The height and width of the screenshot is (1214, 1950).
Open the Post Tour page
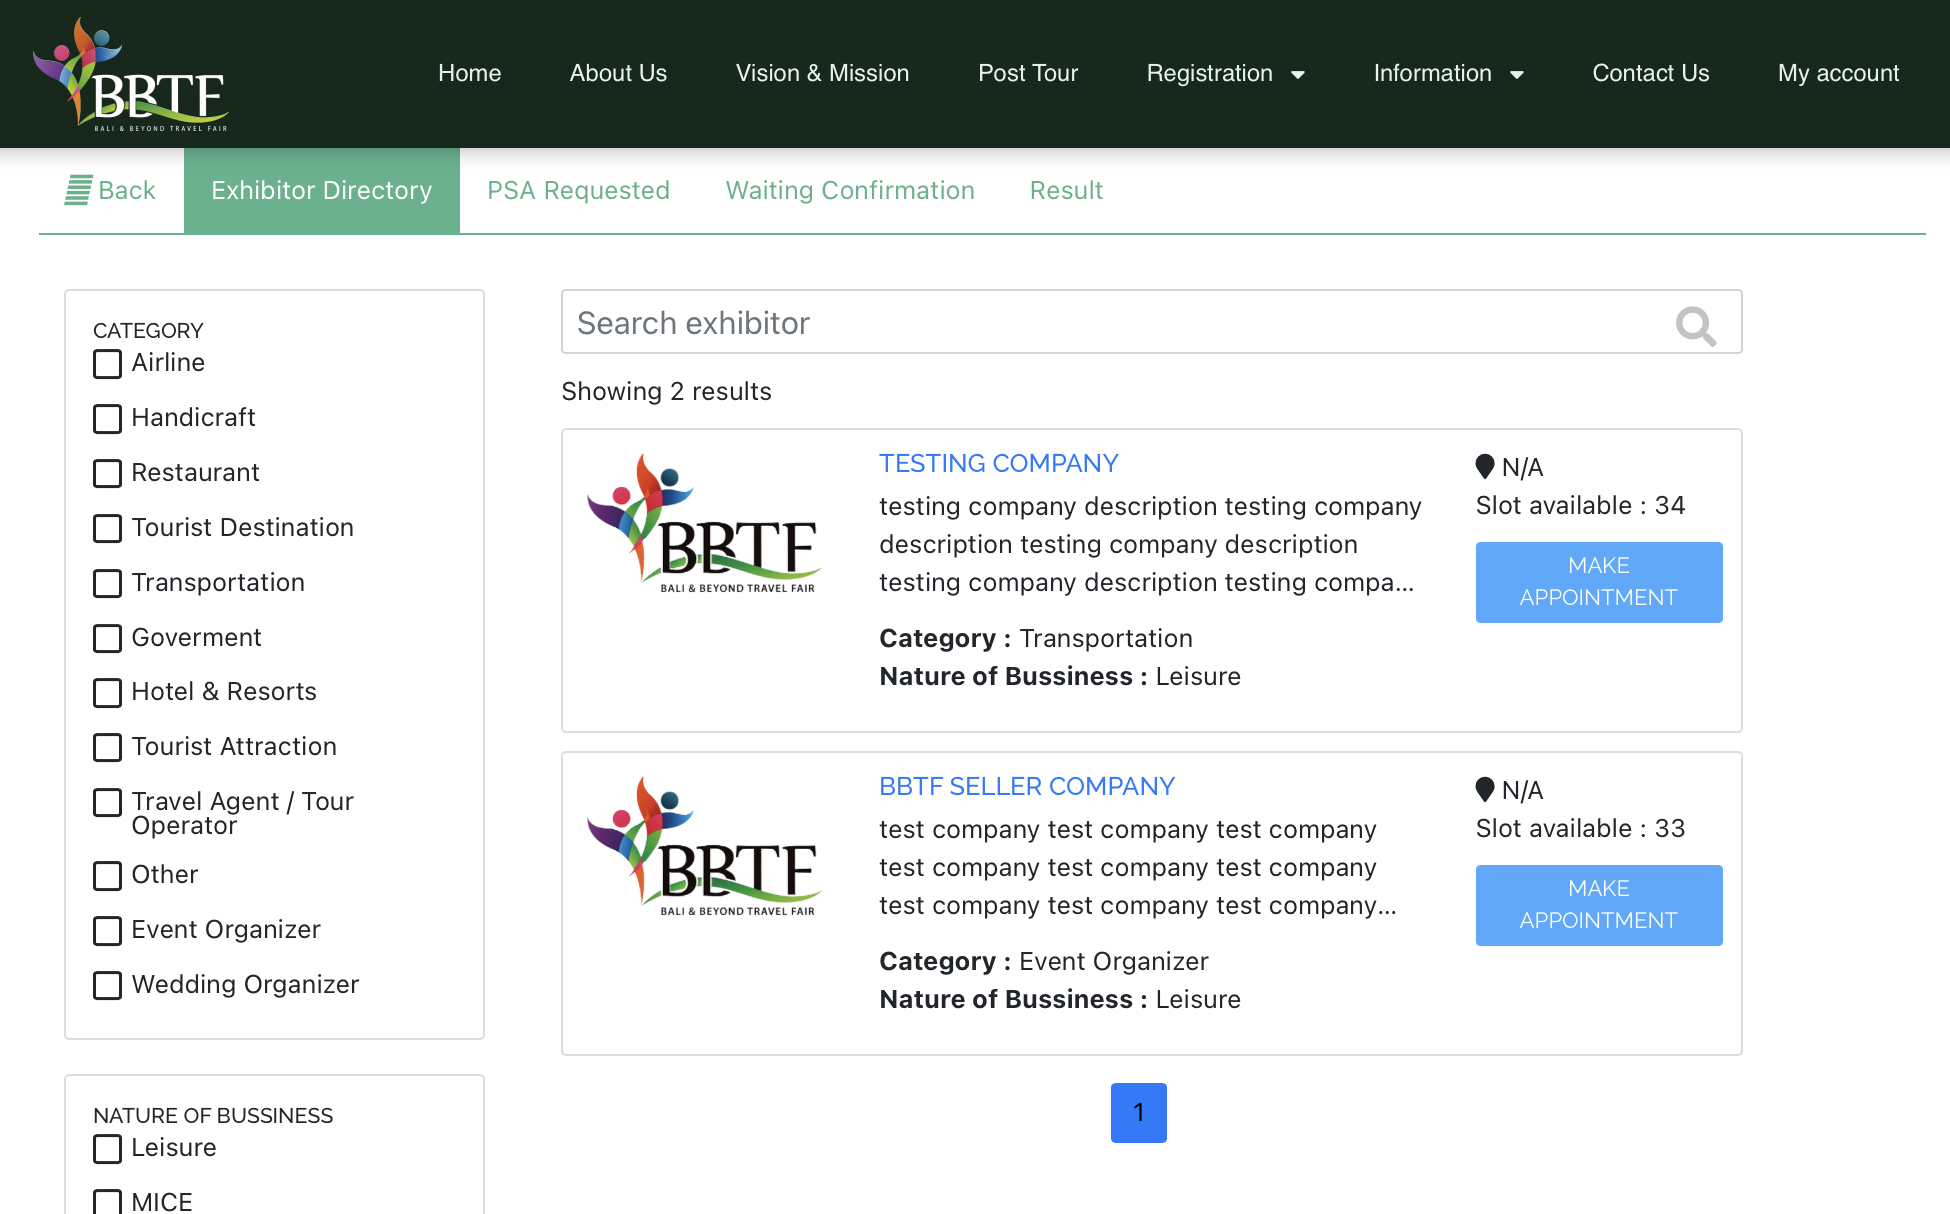point(1028,73)
